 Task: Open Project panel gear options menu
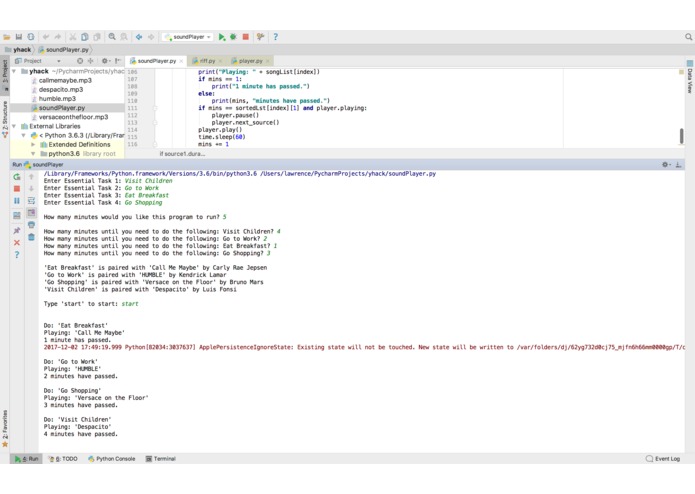(x=105, y=61)
